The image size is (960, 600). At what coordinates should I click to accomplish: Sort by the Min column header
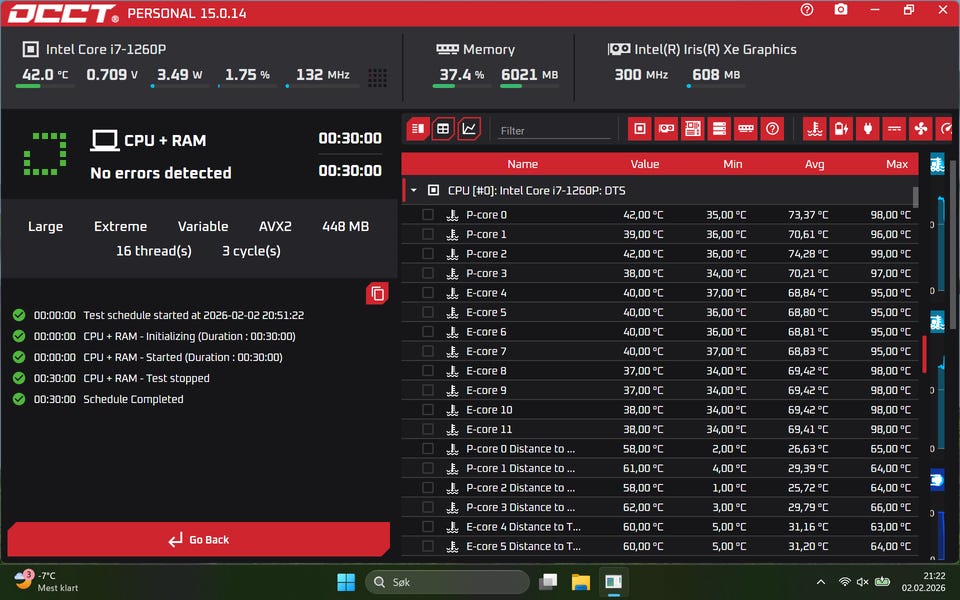[x=732, y=164]
